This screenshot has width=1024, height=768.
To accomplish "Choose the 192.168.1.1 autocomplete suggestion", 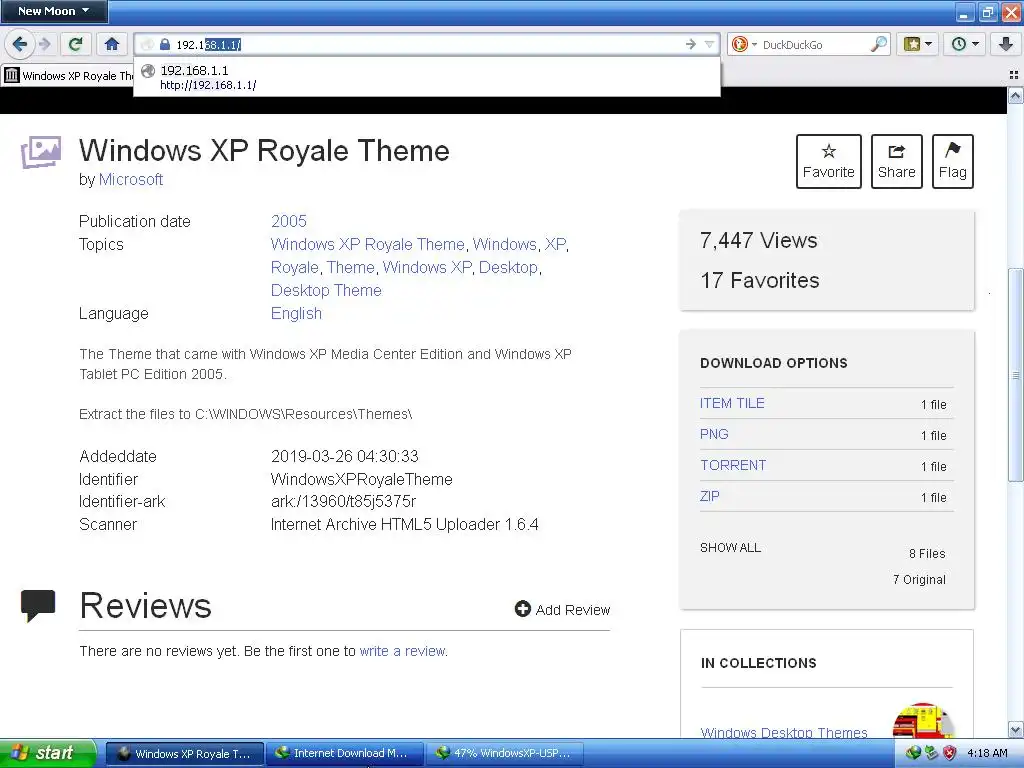I will [x=426, y=77].
